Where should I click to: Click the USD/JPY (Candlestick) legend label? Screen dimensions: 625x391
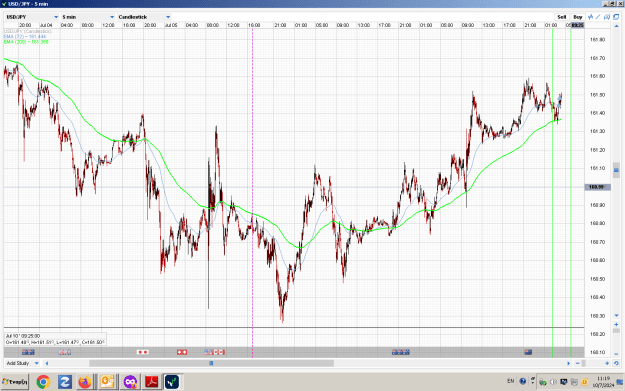tap(28, 31)
